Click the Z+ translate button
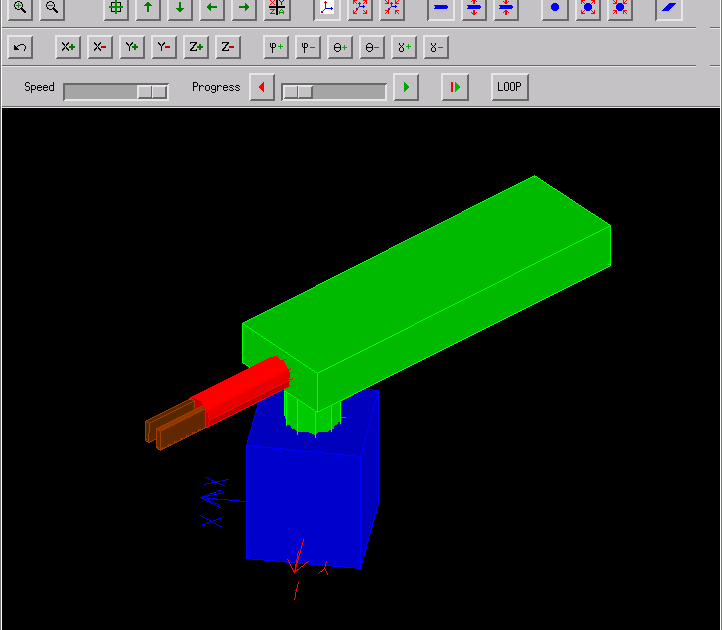The height and width of the screenshot is (630, 722). [x=196, y=47]
